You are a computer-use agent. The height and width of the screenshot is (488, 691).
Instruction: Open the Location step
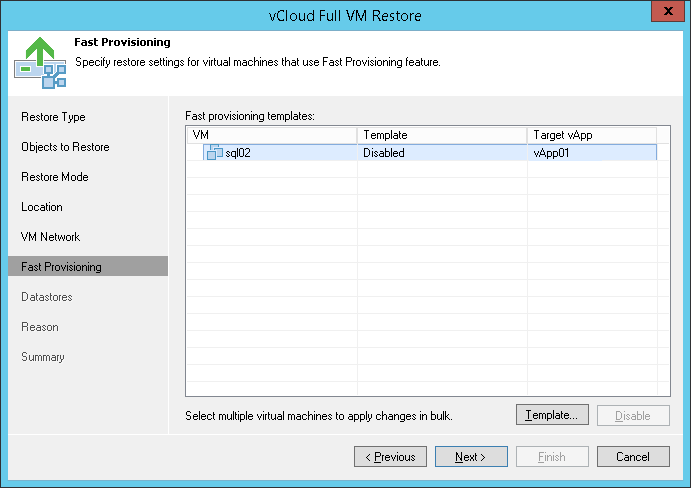point(42,207)
